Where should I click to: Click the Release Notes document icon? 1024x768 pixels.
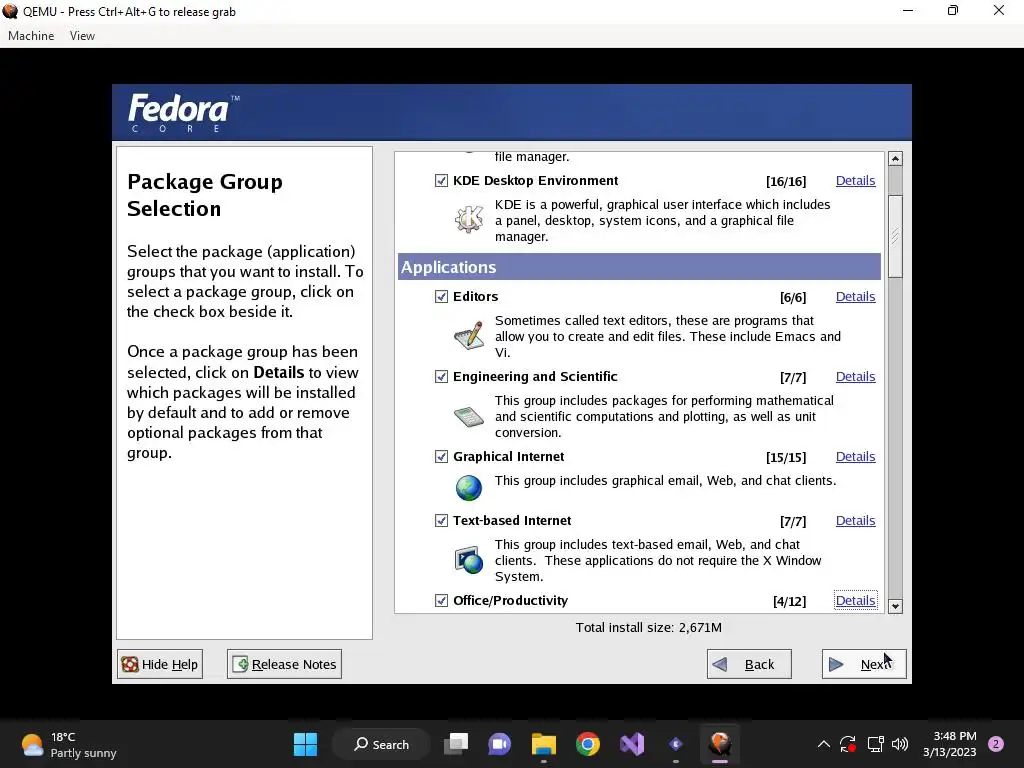point(240,664)
